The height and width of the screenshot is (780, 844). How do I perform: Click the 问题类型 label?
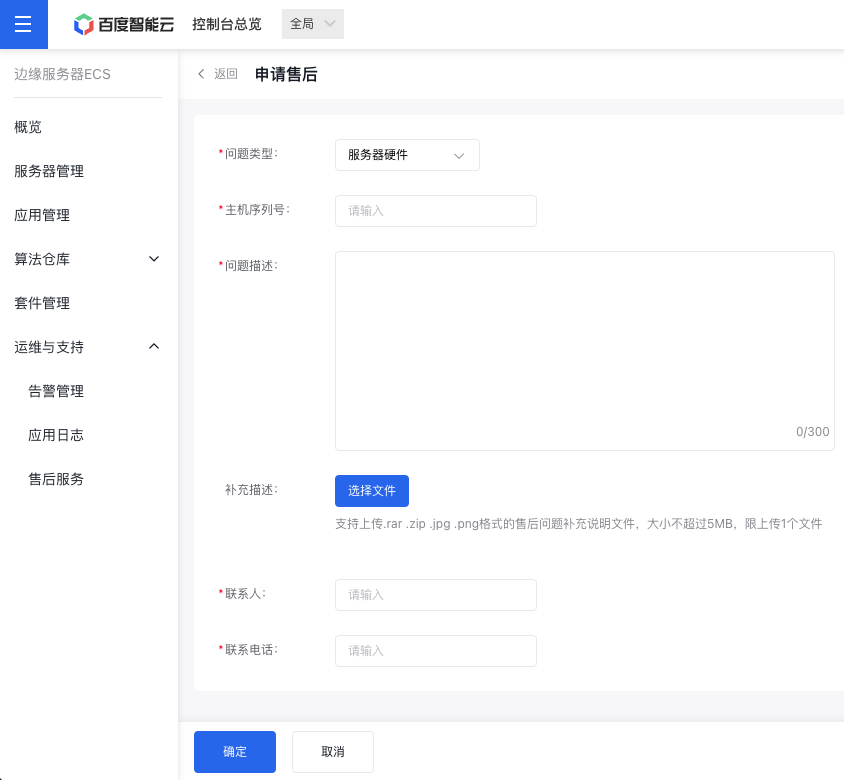point(251,154)
